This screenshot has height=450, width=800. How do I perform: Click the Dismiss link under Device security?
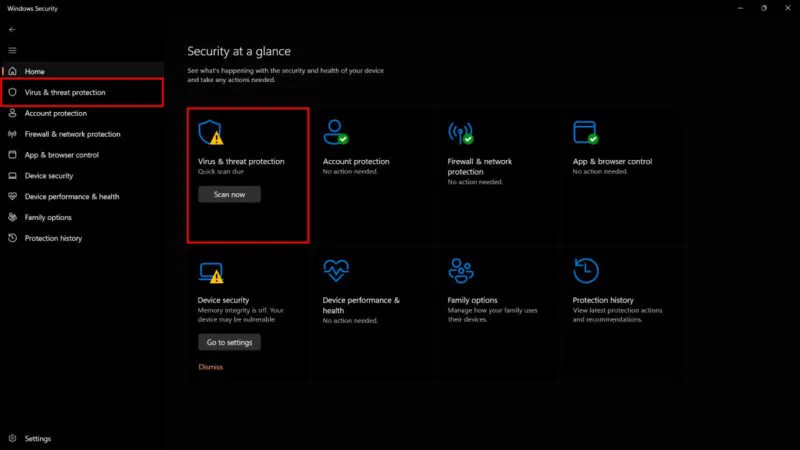211,367
